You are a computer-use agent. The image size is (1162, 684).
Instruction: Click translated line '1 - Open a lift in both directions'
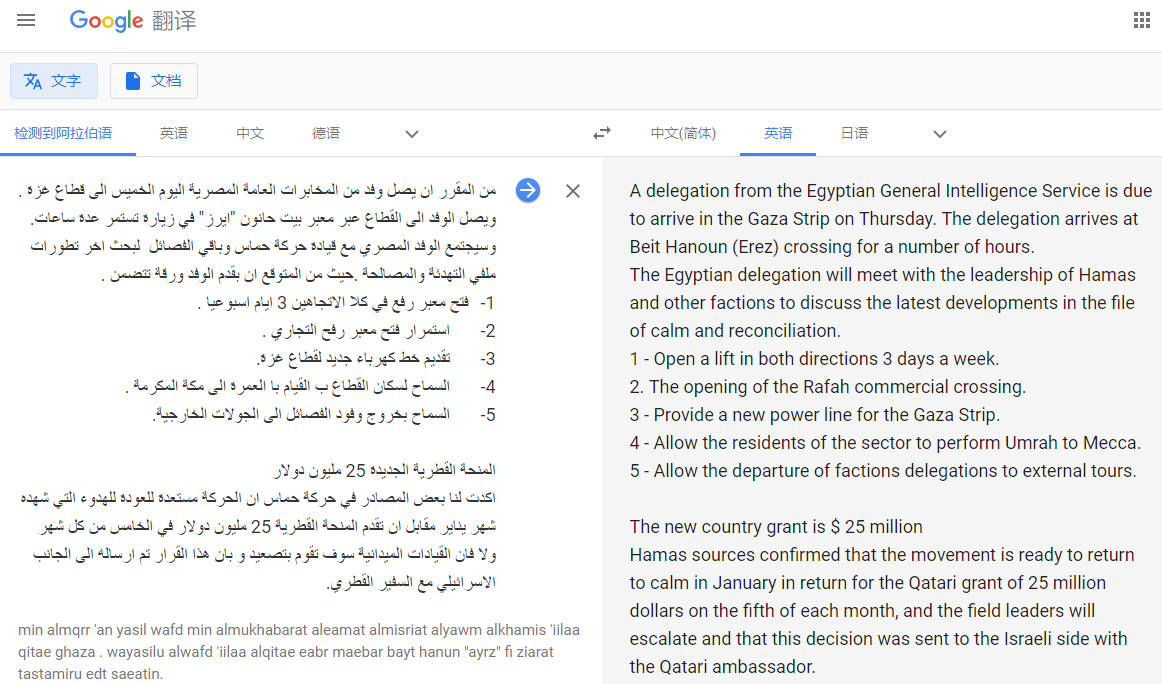tap(814, 359)
